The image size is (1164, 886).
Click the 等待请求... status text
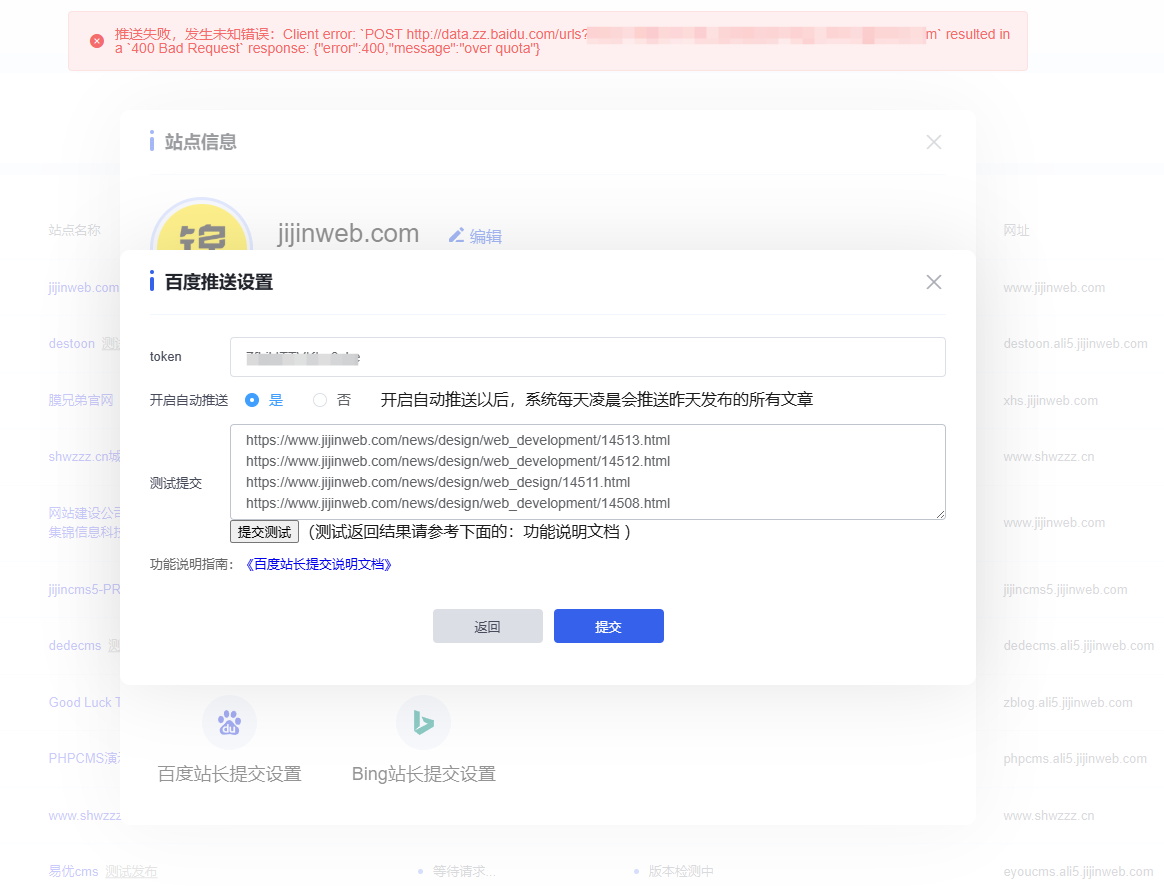(x=464, y=871)
